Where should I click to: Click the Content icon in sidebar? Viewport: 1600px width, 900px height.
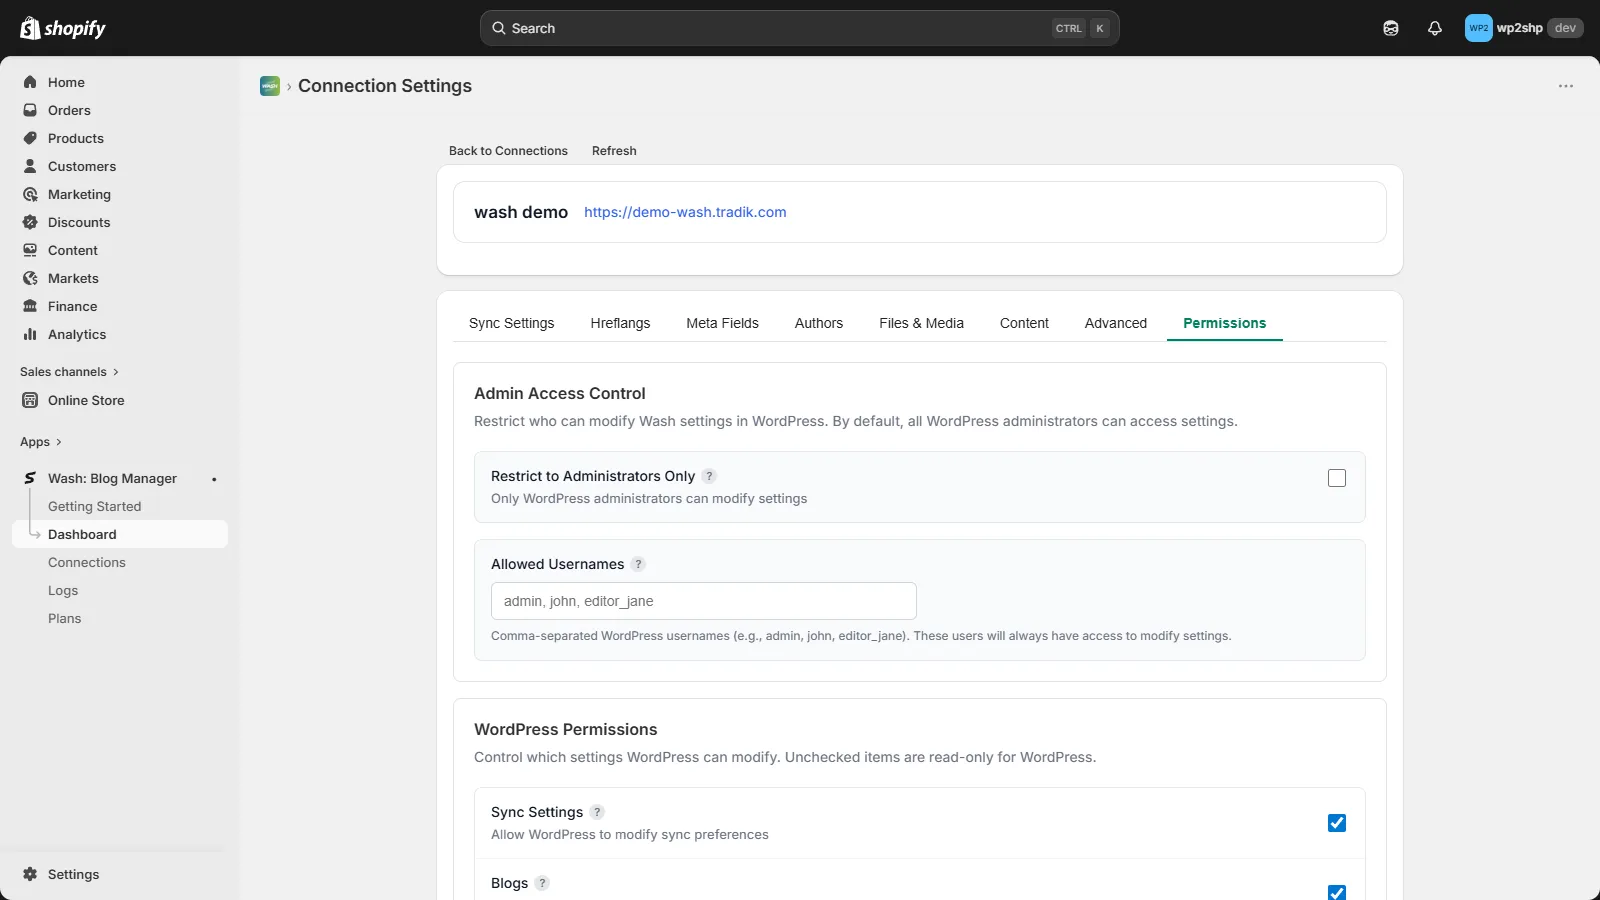(x=30, y=250)
